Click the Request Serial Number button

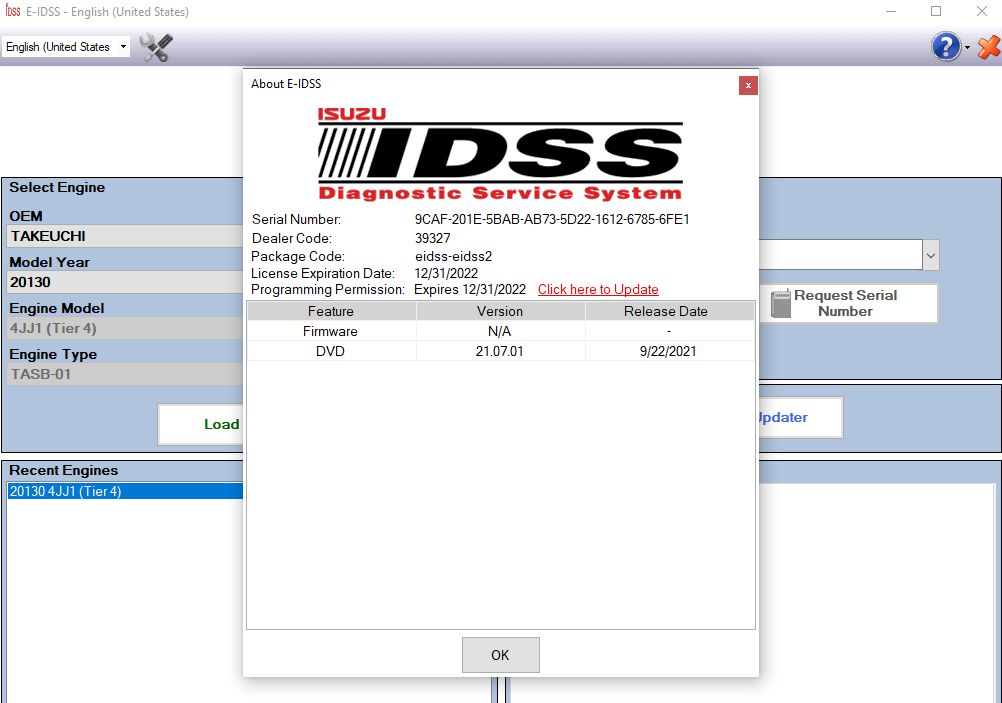pos(846,303)
